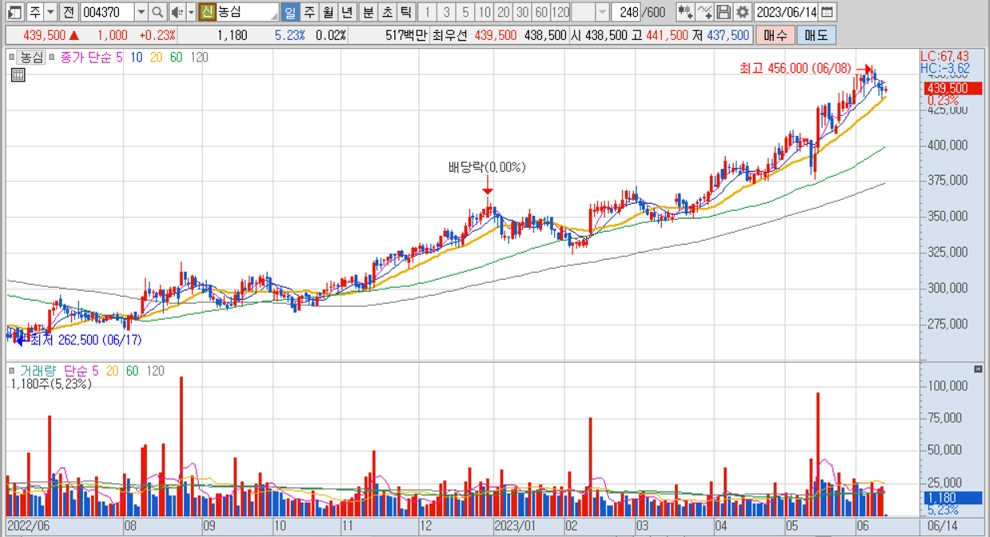The height and width of the screenshot is (537, 990).
Task: Click the speaker sound icon
Action: tap(176, 12)
